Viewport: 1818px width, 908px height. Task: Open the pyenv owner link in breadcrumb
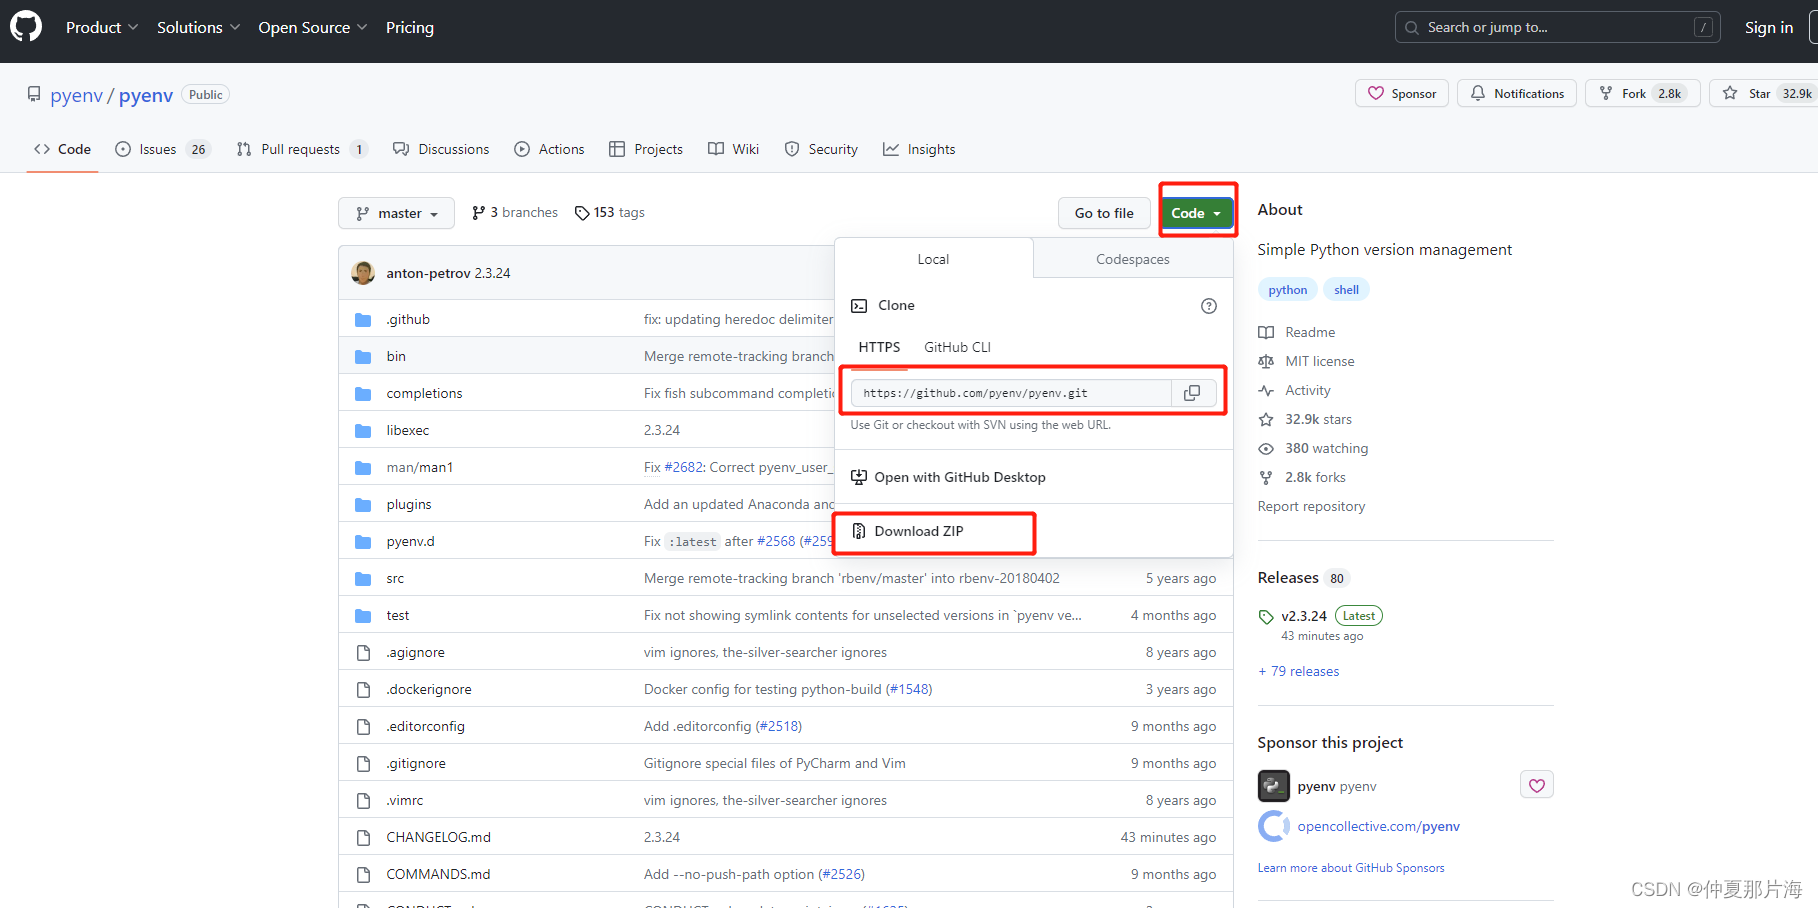pyautogui.click(x=76, y=95)
